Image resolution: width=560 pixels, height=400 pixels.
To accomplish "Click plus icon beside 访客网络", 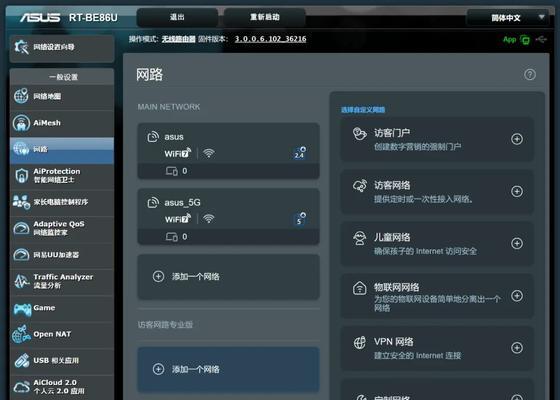I will [517, 191].
